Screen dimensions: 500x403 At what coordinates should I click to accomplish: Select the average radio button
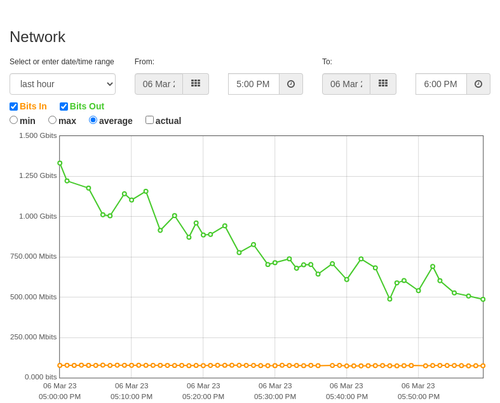point(93,120)
